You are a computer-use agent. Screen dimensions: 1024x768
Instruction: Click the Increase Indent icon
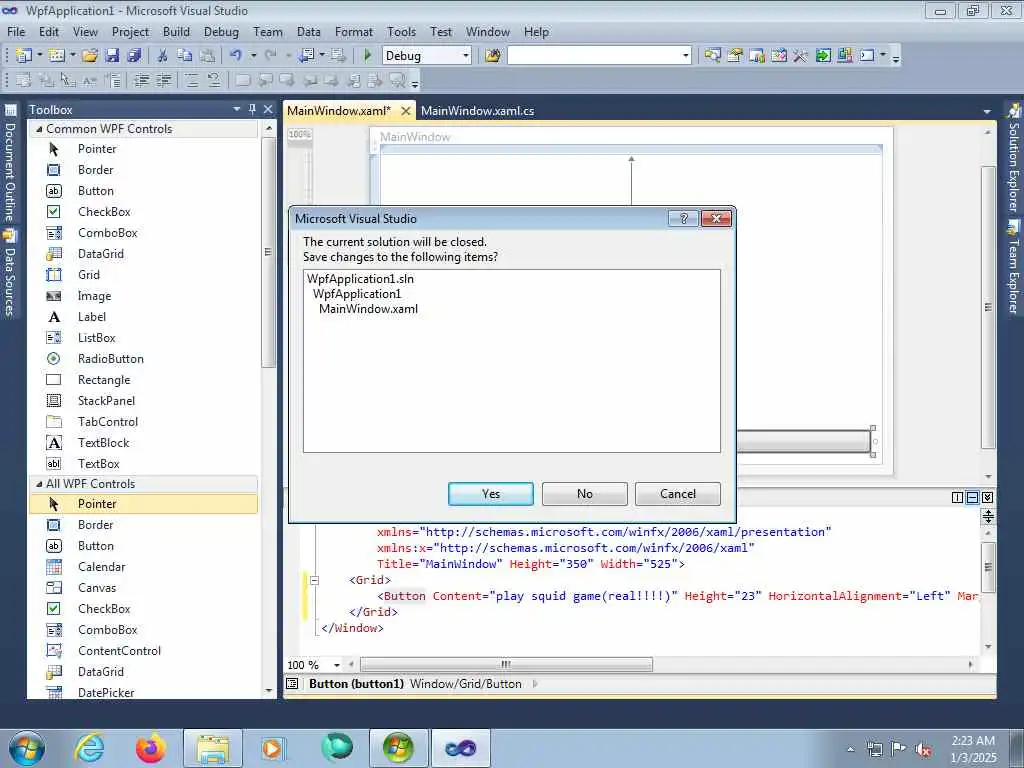[x=163, y=80]
